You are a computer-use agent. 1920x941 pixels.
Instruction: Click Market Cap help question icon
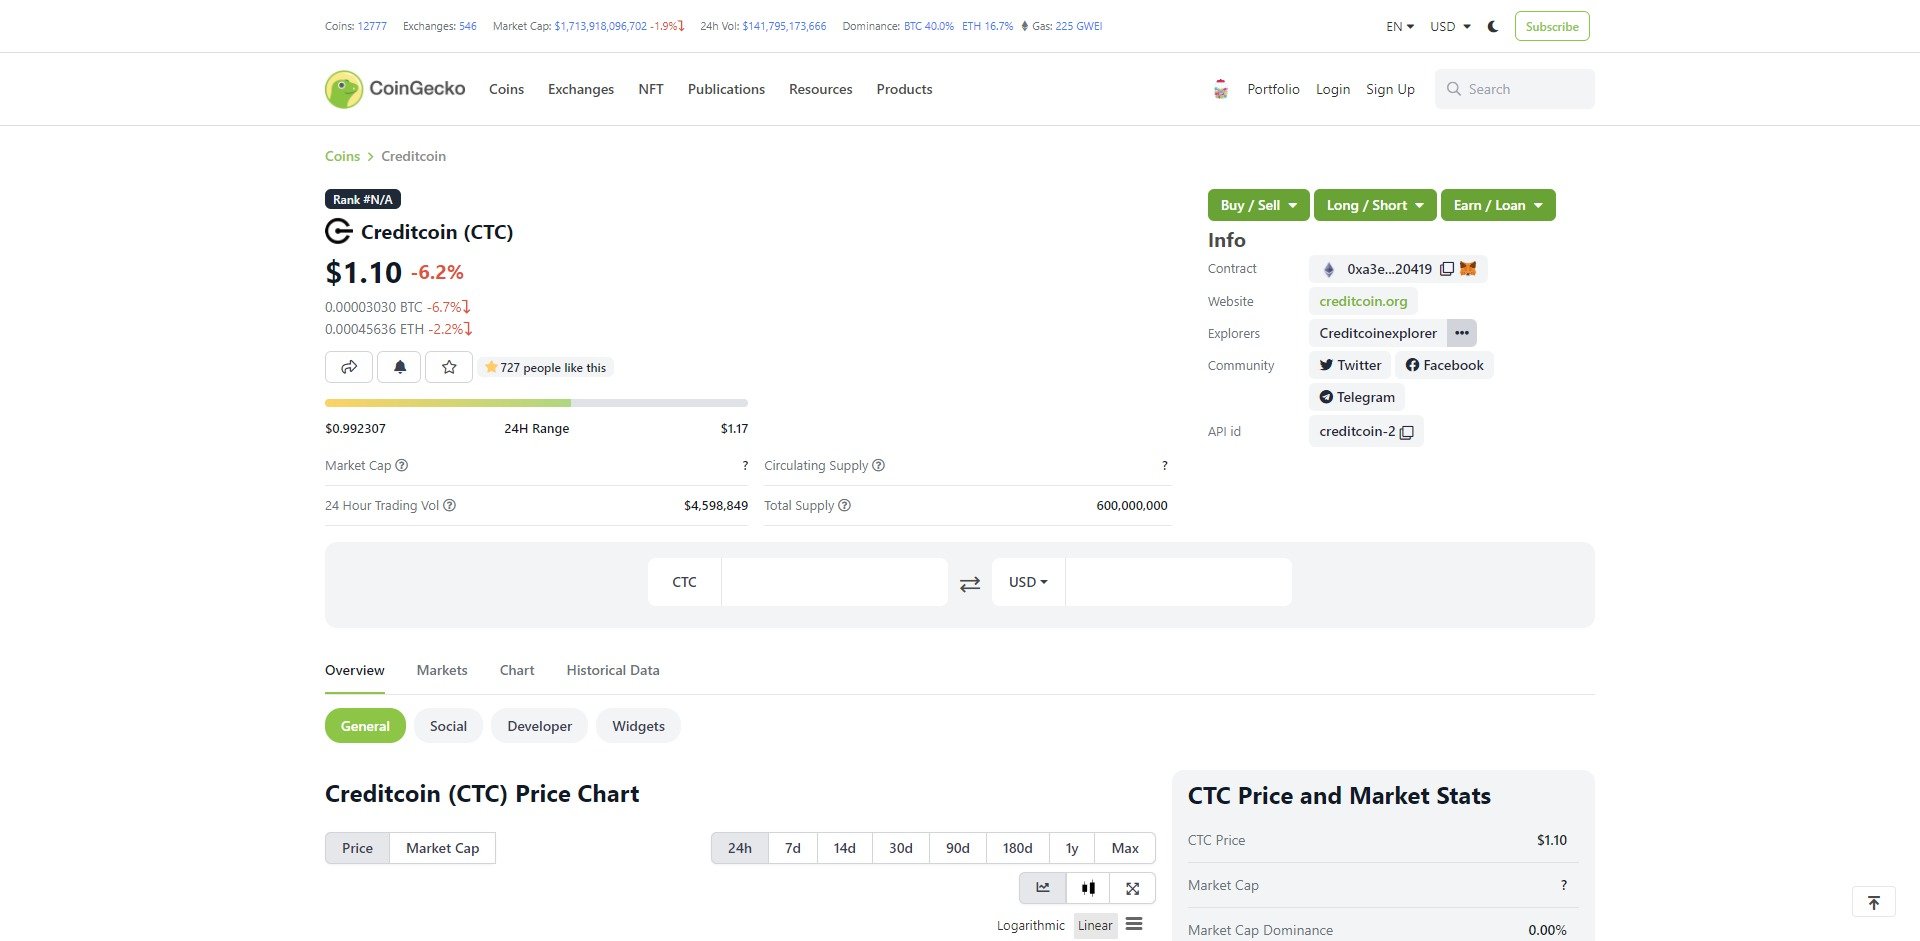coord(402,466)
